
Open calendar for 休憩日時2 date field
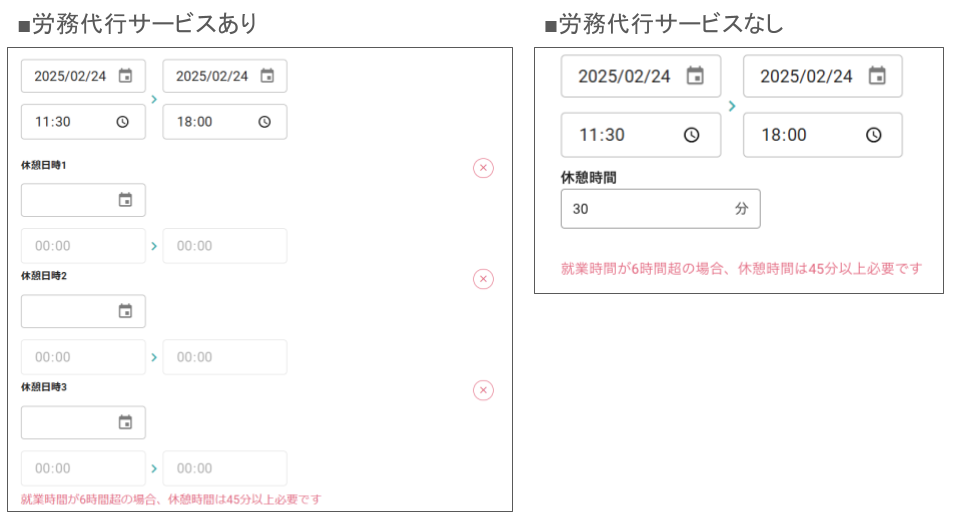[x=125, y=311]
